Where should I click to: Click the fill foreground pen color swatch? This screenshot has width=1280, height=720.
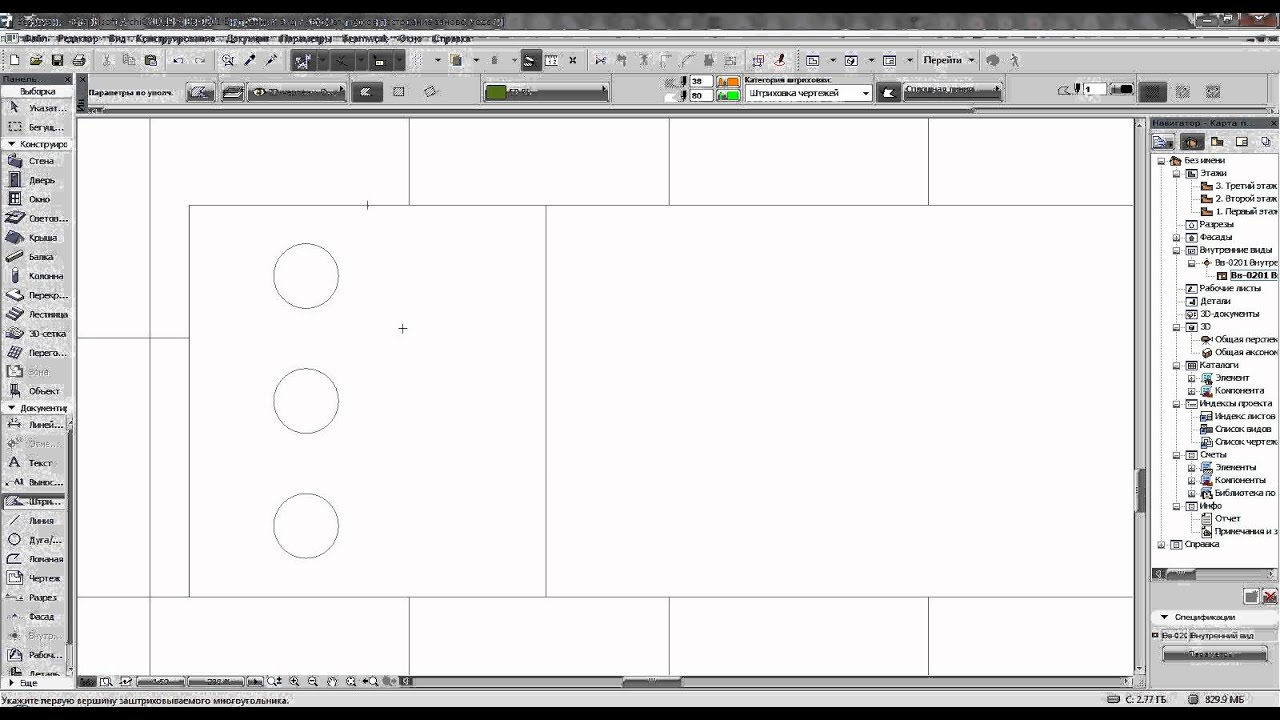click(x=727, y=81)
